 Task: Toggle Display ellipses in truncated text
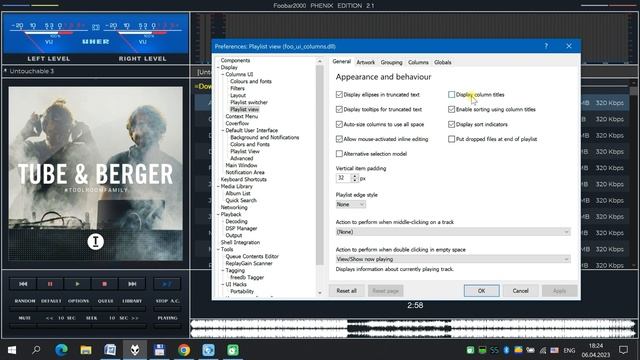[339, 95]
